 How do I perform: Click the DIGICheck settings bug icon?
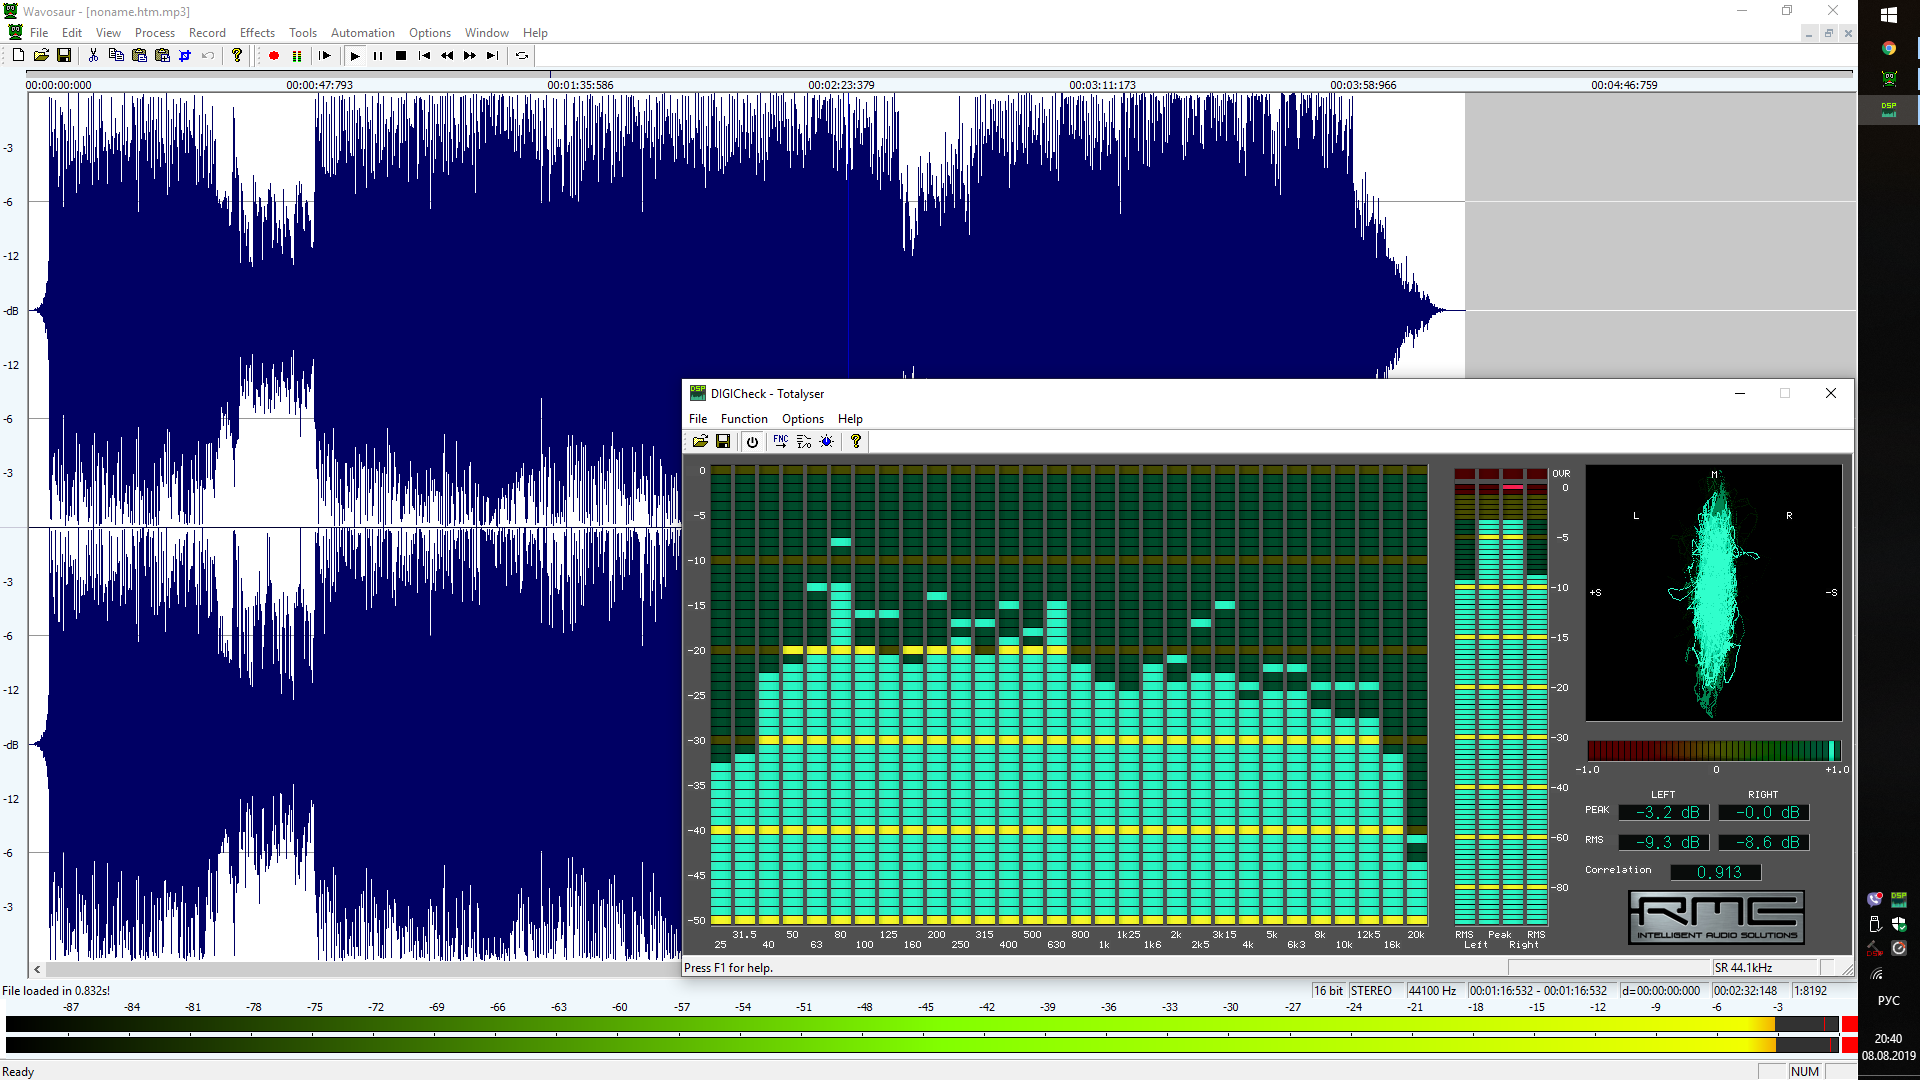827,441
